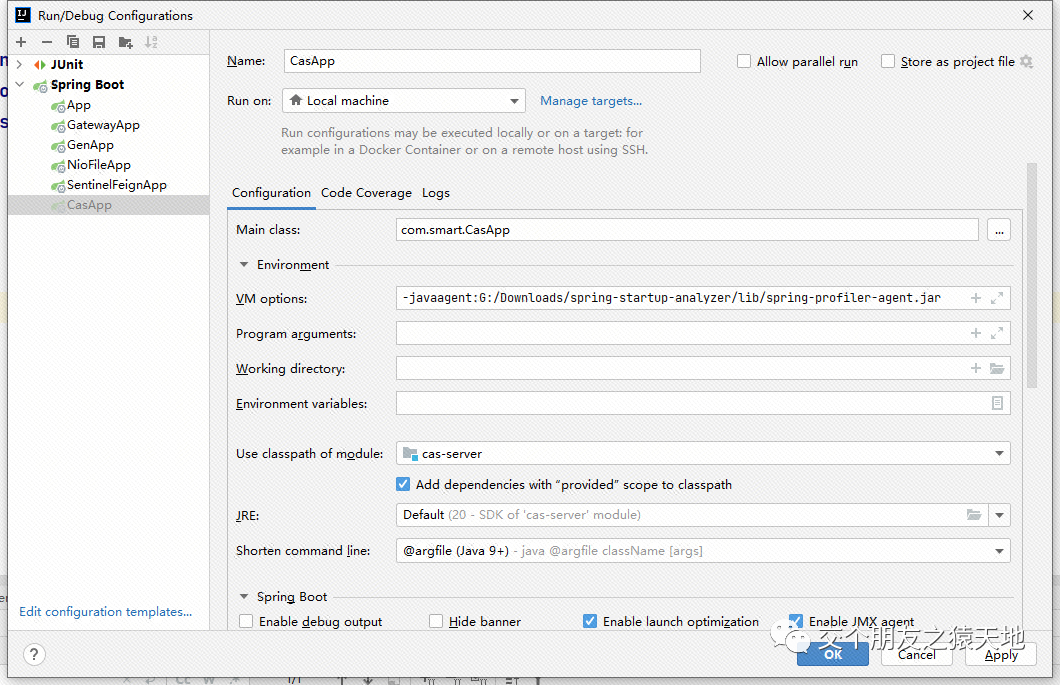1060x685 pixels.
Task: Sort configurations alphabetically
Action: point(151,42)
